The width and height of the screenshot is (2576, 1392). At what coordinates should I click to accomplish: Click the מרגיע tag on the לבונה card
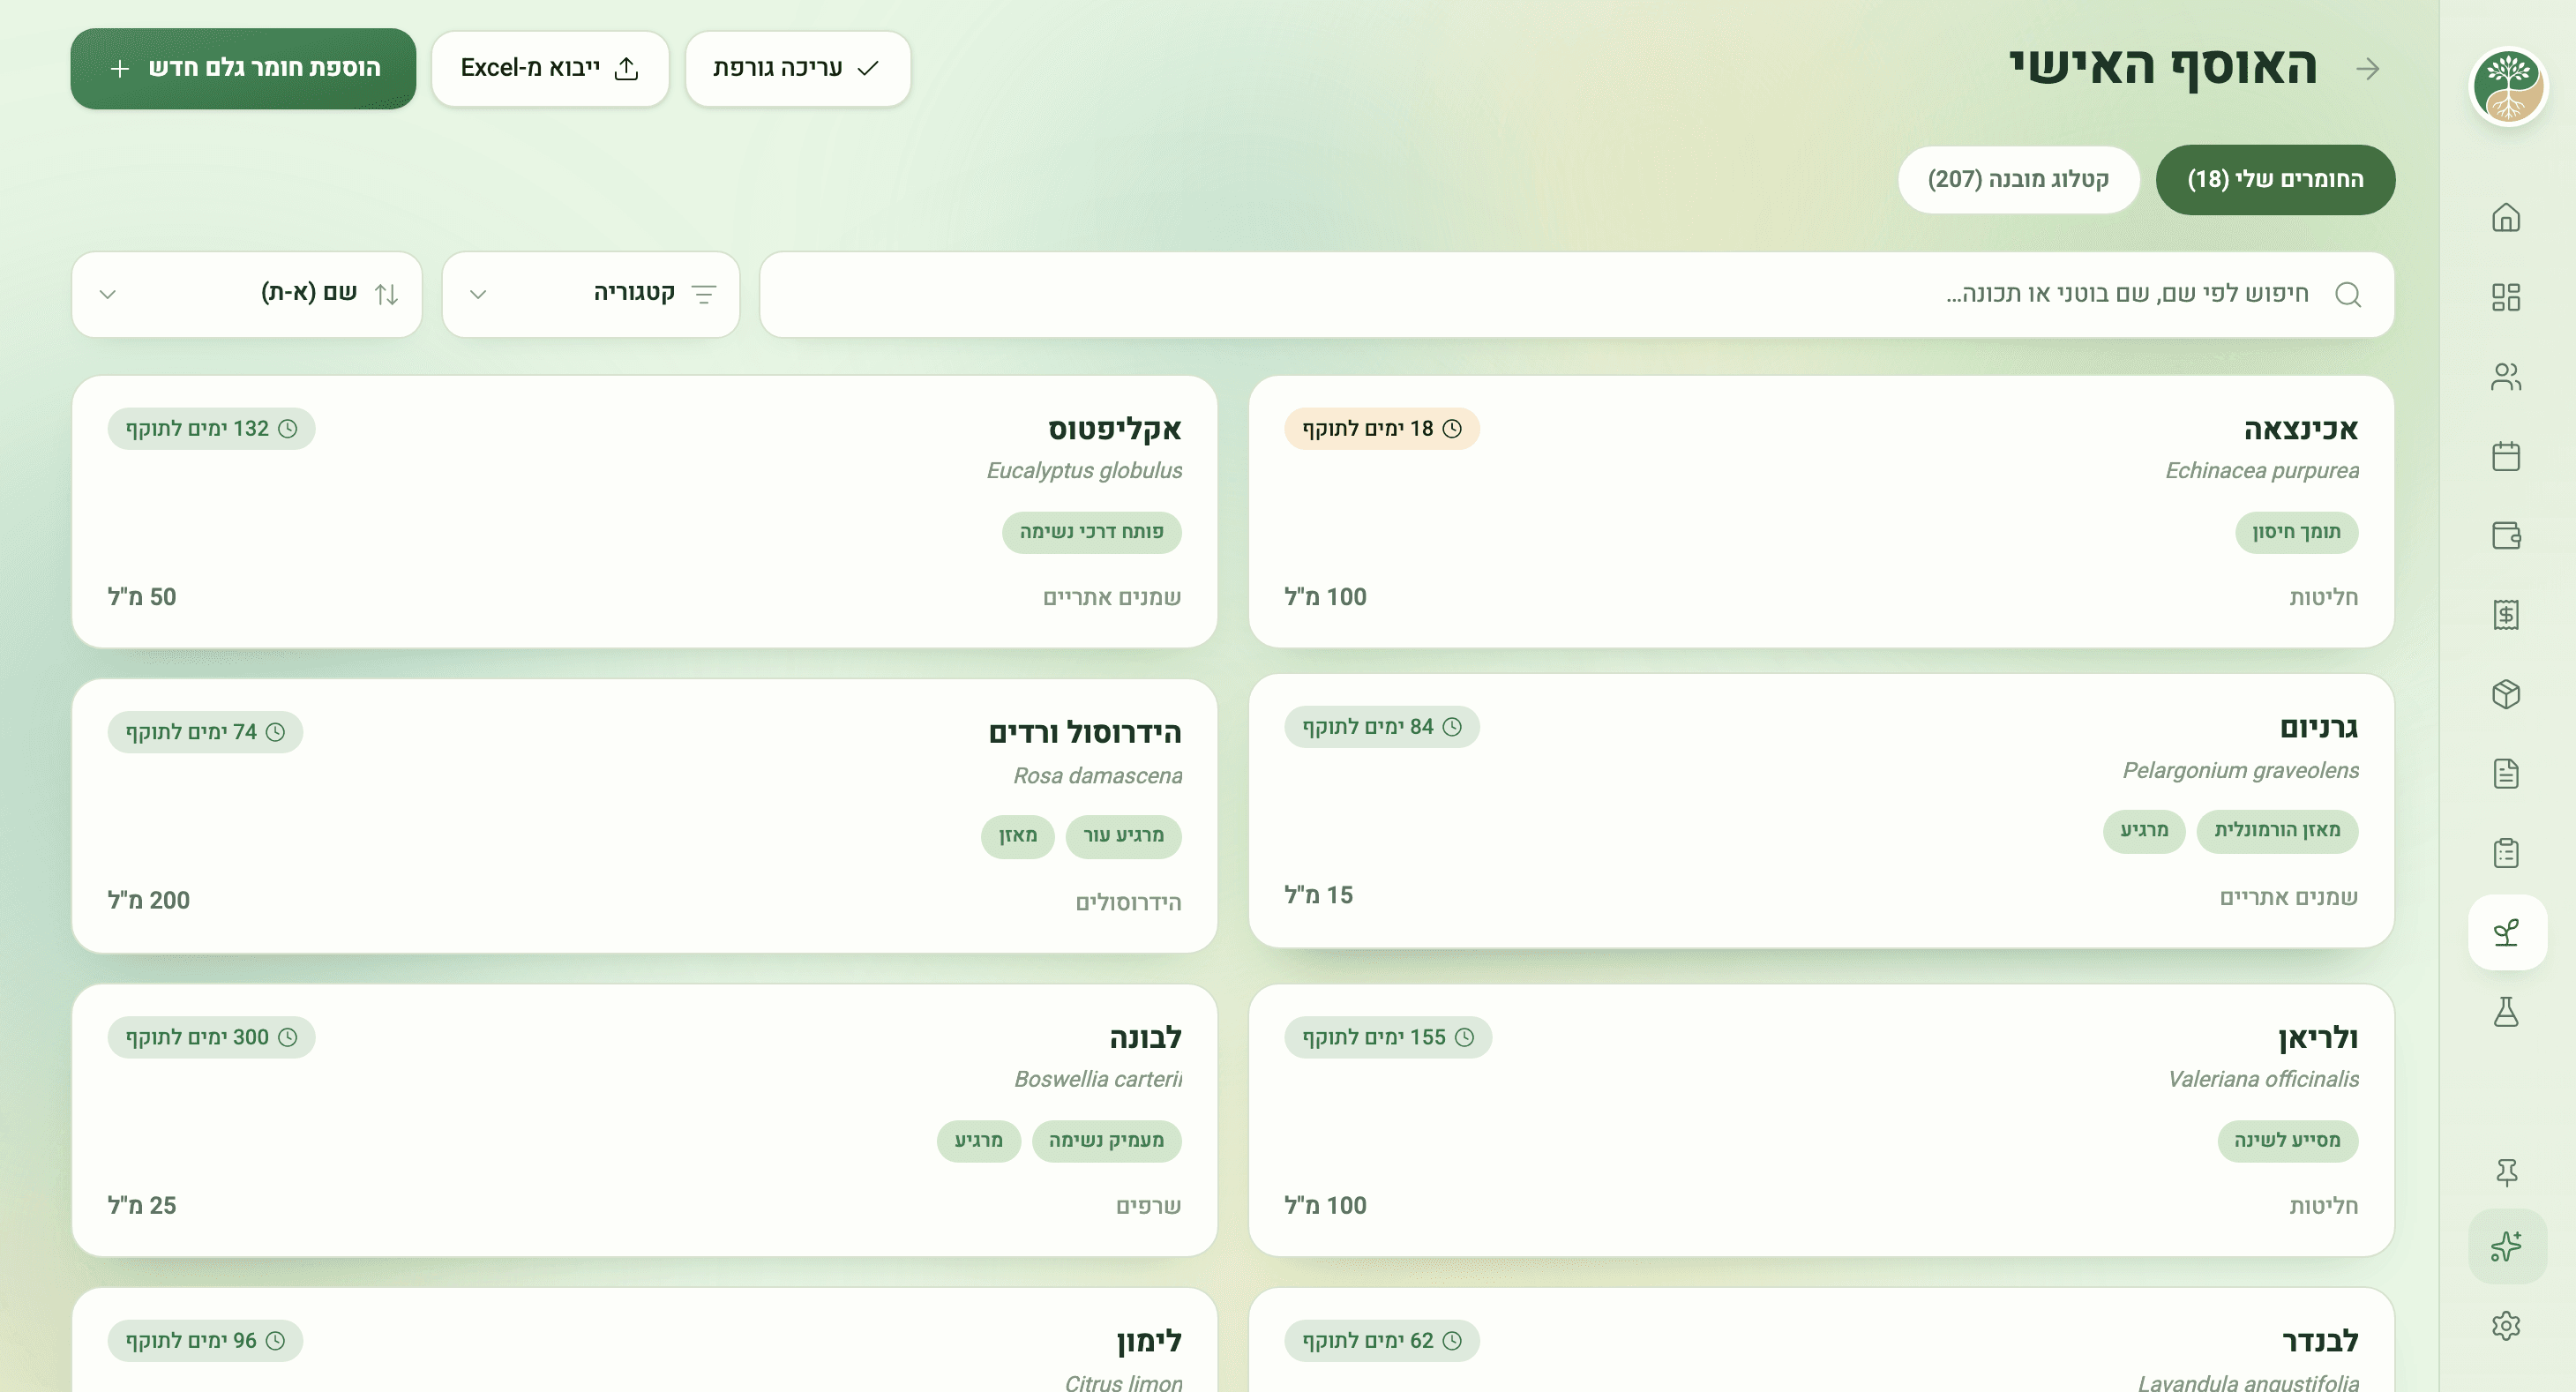979,1141
